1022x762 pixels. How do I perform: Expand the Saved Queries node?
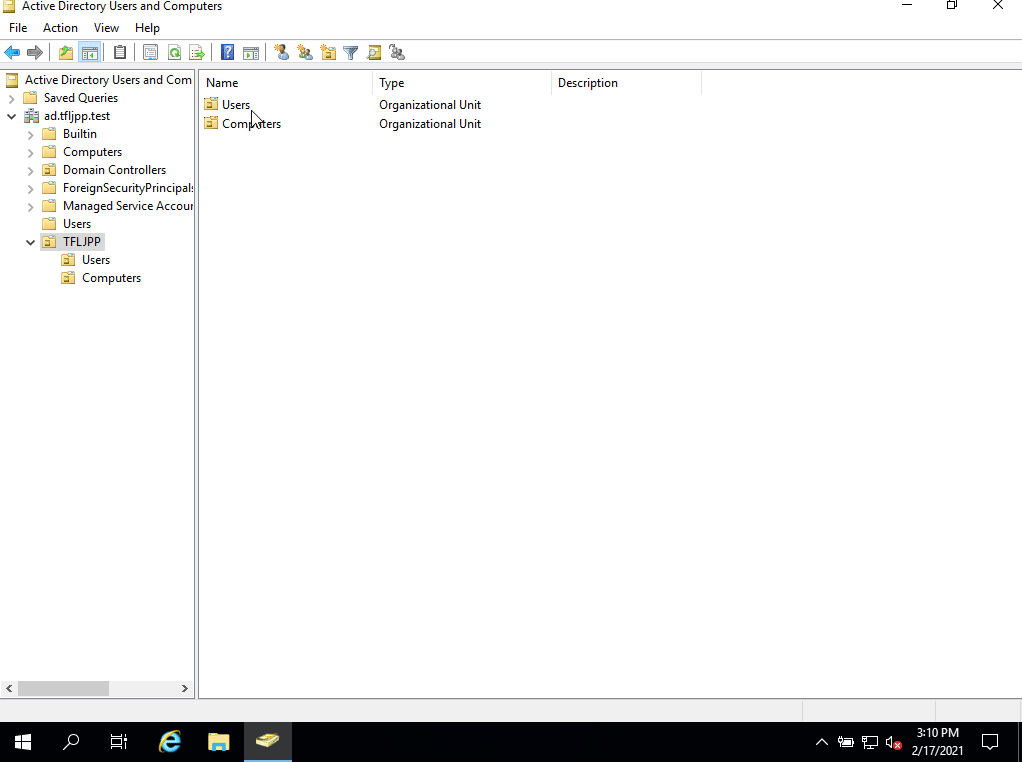click(12, 98)
